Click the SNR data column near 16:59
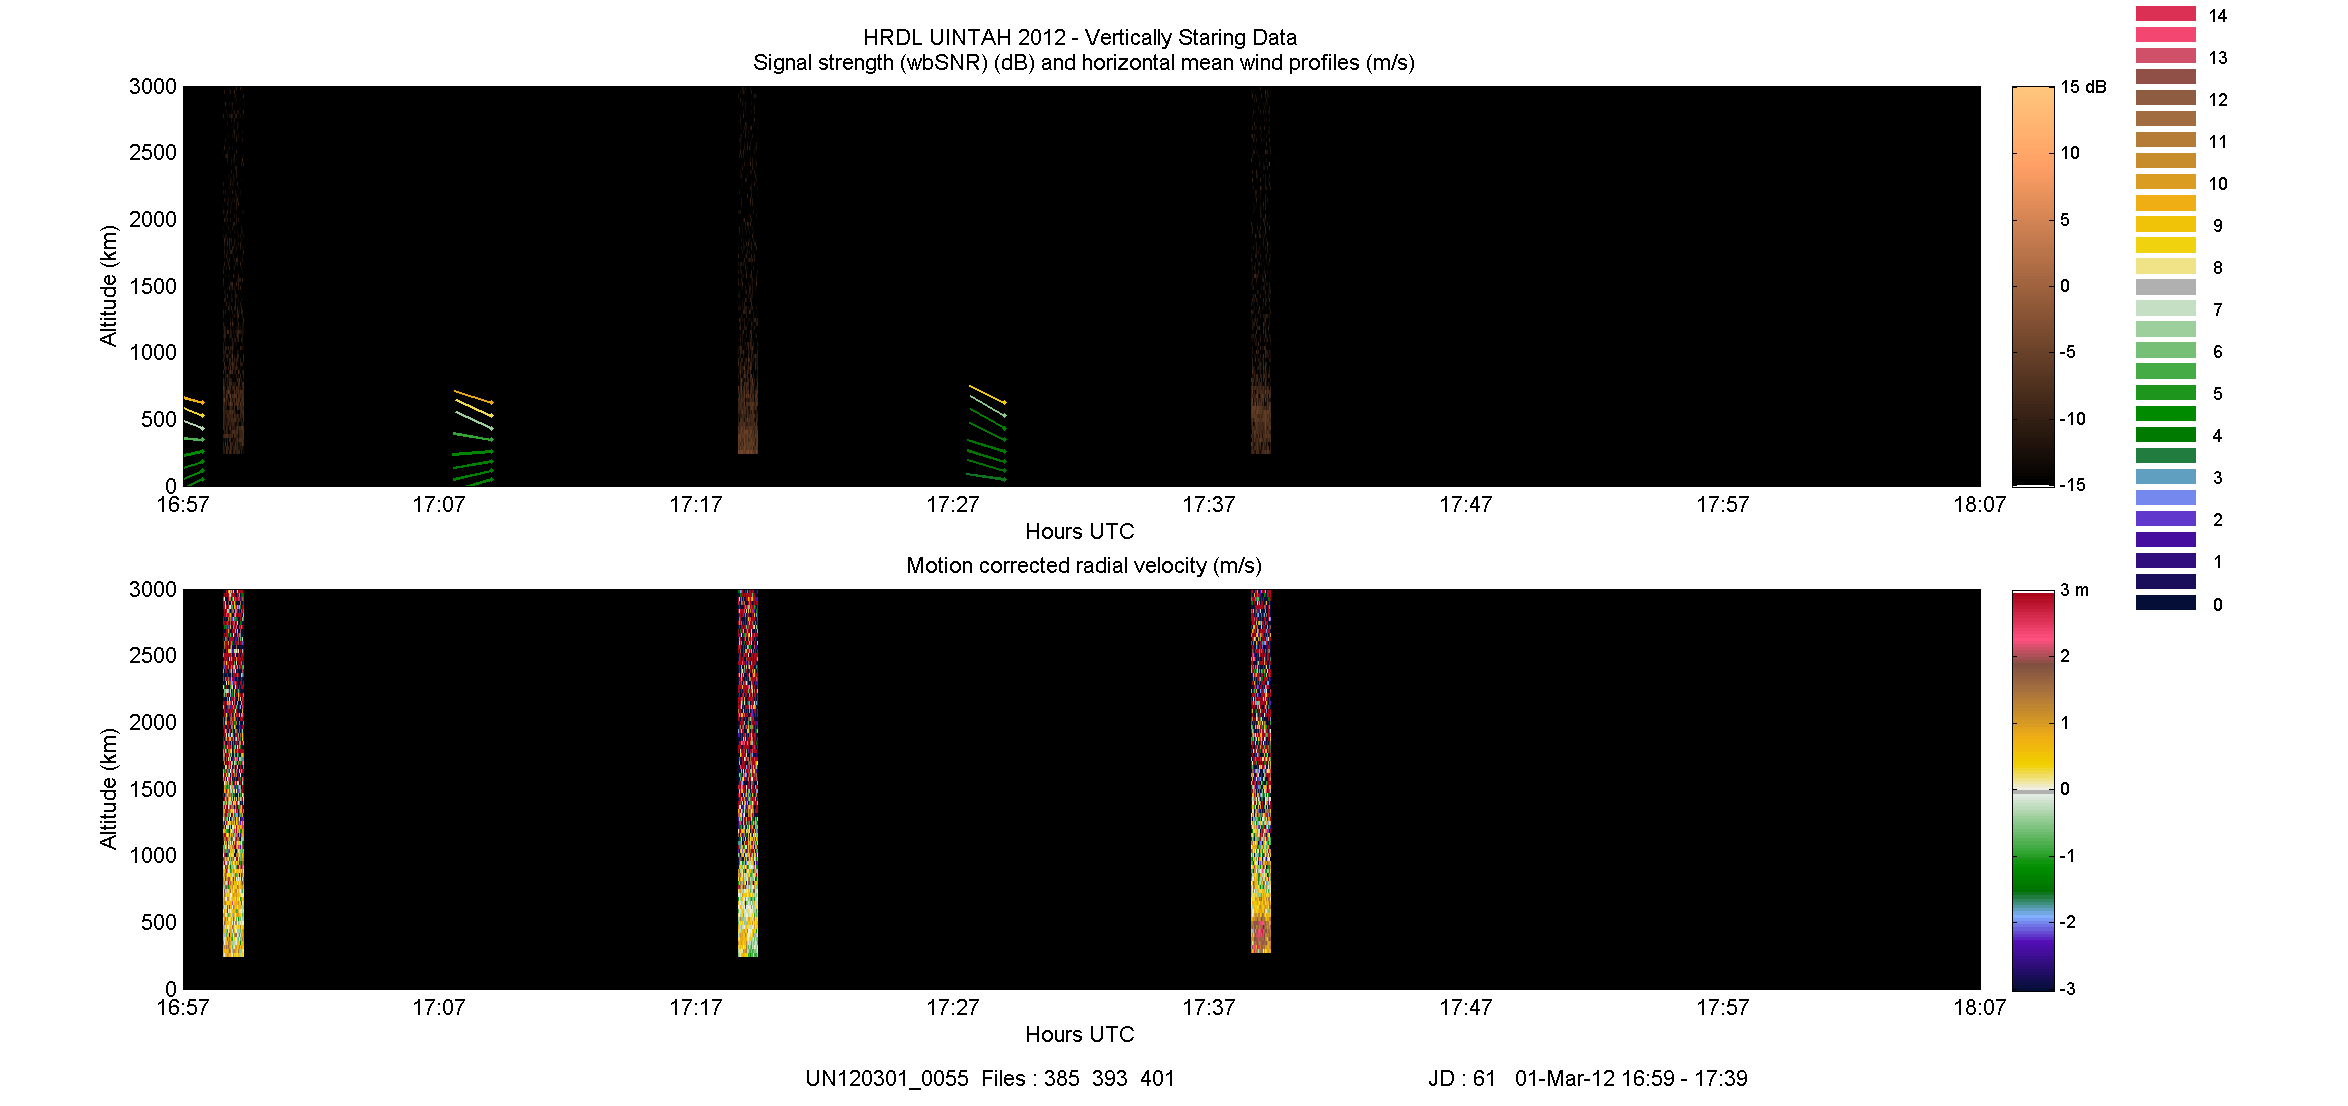The height and width of the screenshot is (1106, 2348). pyautogui.click(x=233, y=270)
